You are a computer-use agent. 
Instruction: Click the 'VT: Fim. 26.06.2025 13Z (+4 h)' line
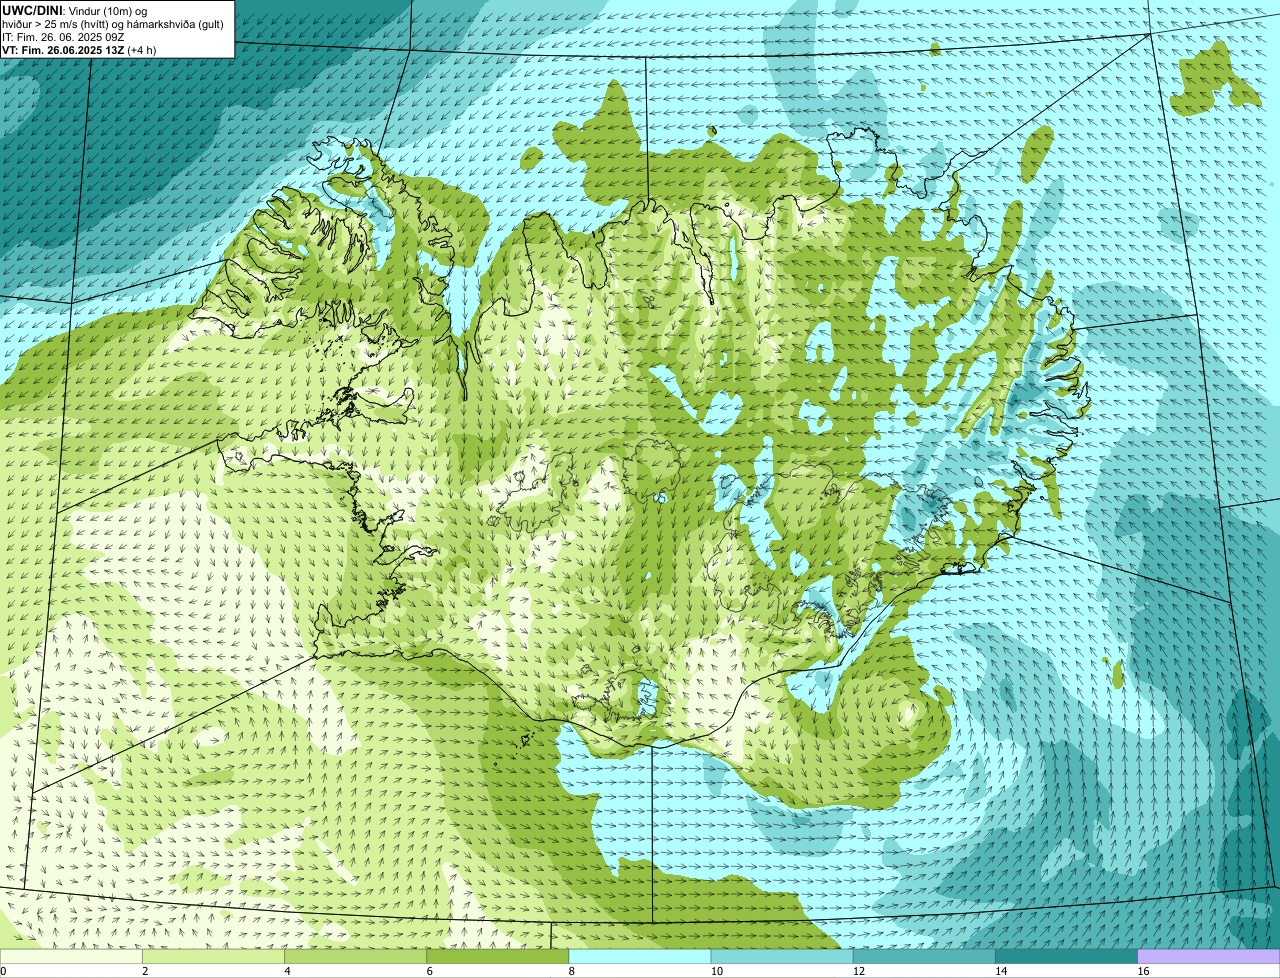80,50
